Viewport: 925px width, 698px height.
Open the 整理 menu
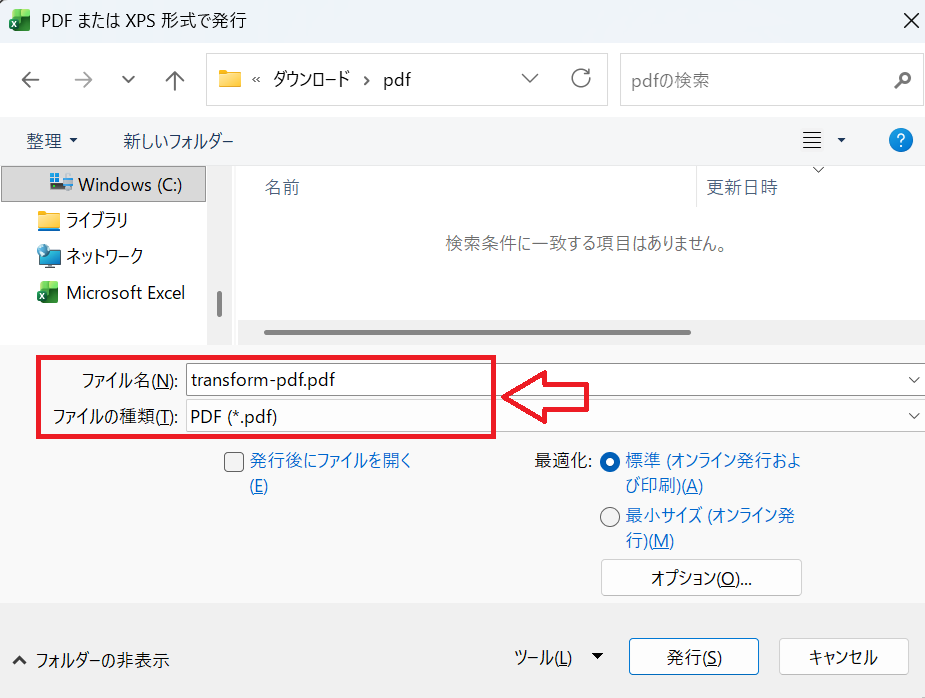pos(52,141)
